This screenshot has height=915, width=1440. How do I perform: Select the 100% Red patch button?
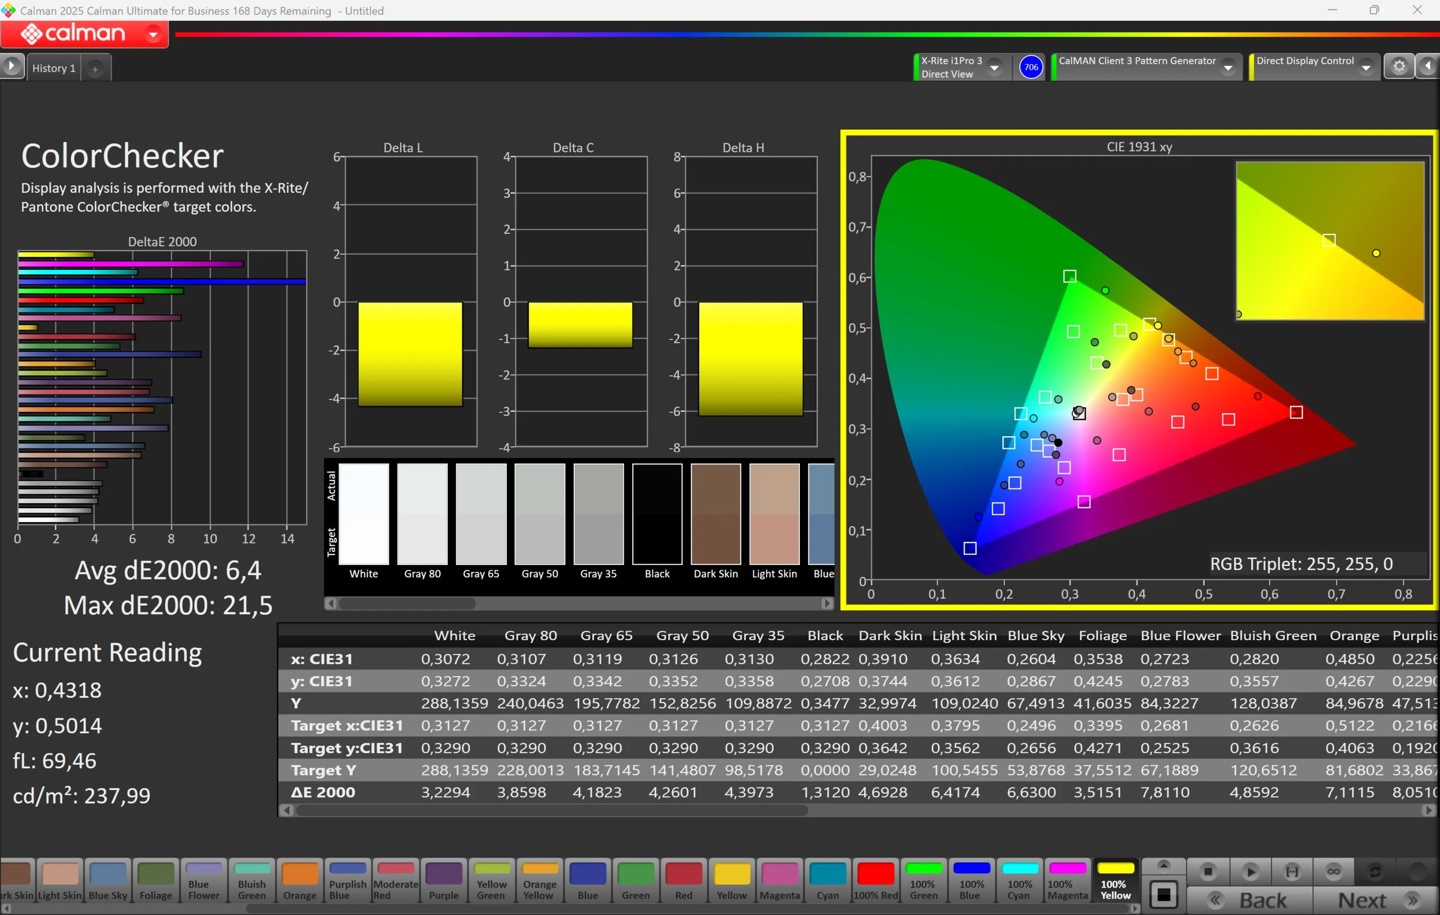pos(876,880)
